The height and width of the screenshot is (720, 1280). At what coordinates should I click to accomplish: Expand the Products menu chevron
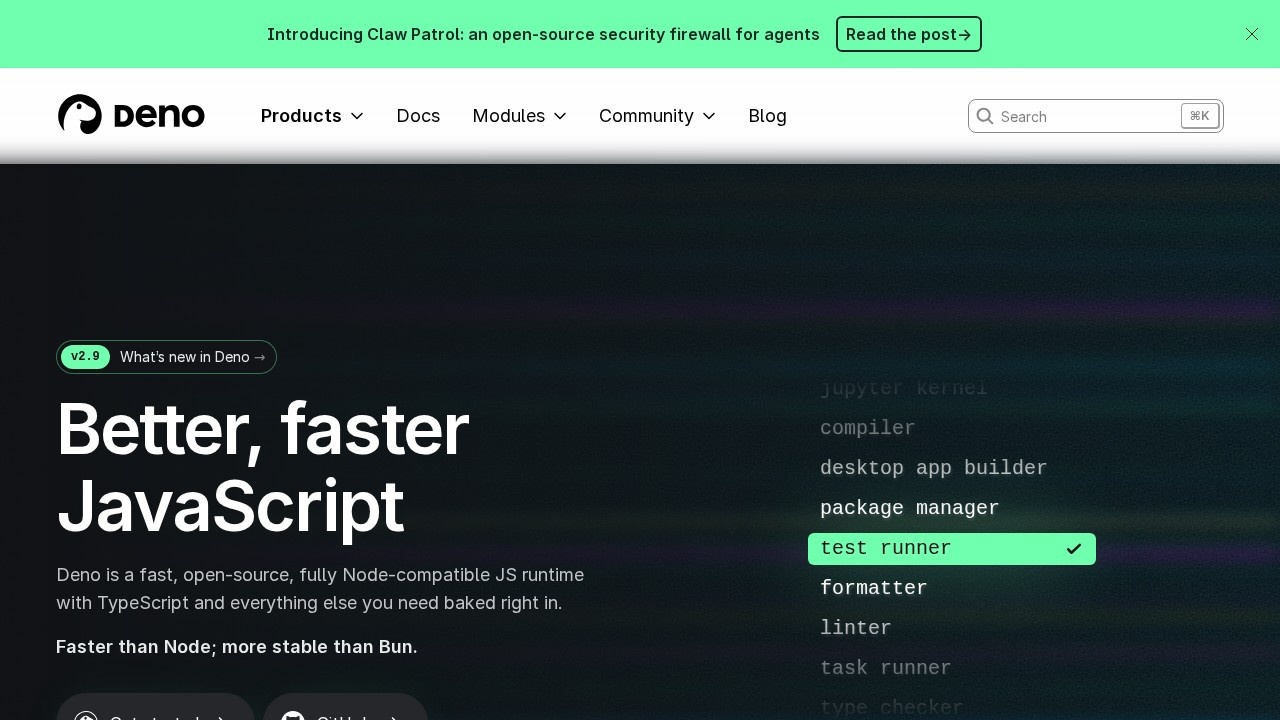357,116
